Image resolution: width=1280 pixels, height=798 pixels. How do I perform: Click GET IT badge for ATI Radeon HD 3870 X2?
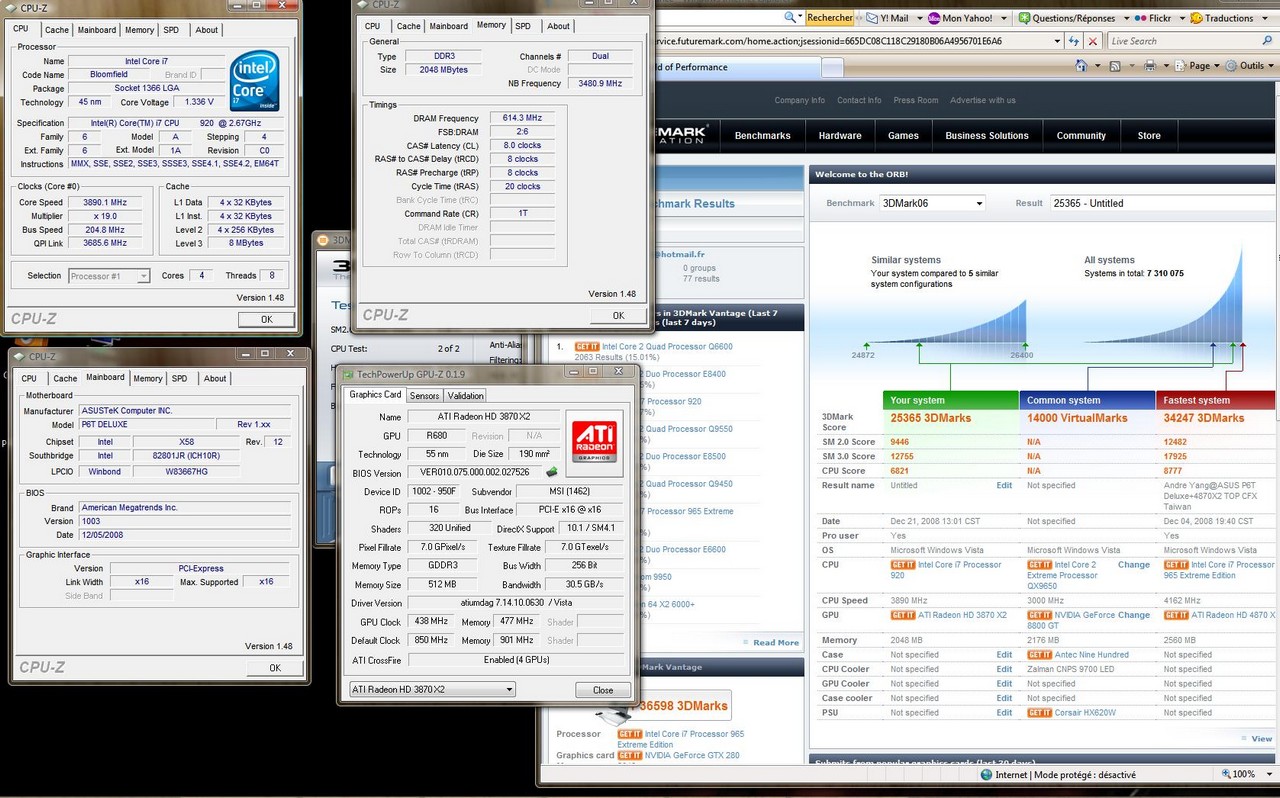[903, 615]
